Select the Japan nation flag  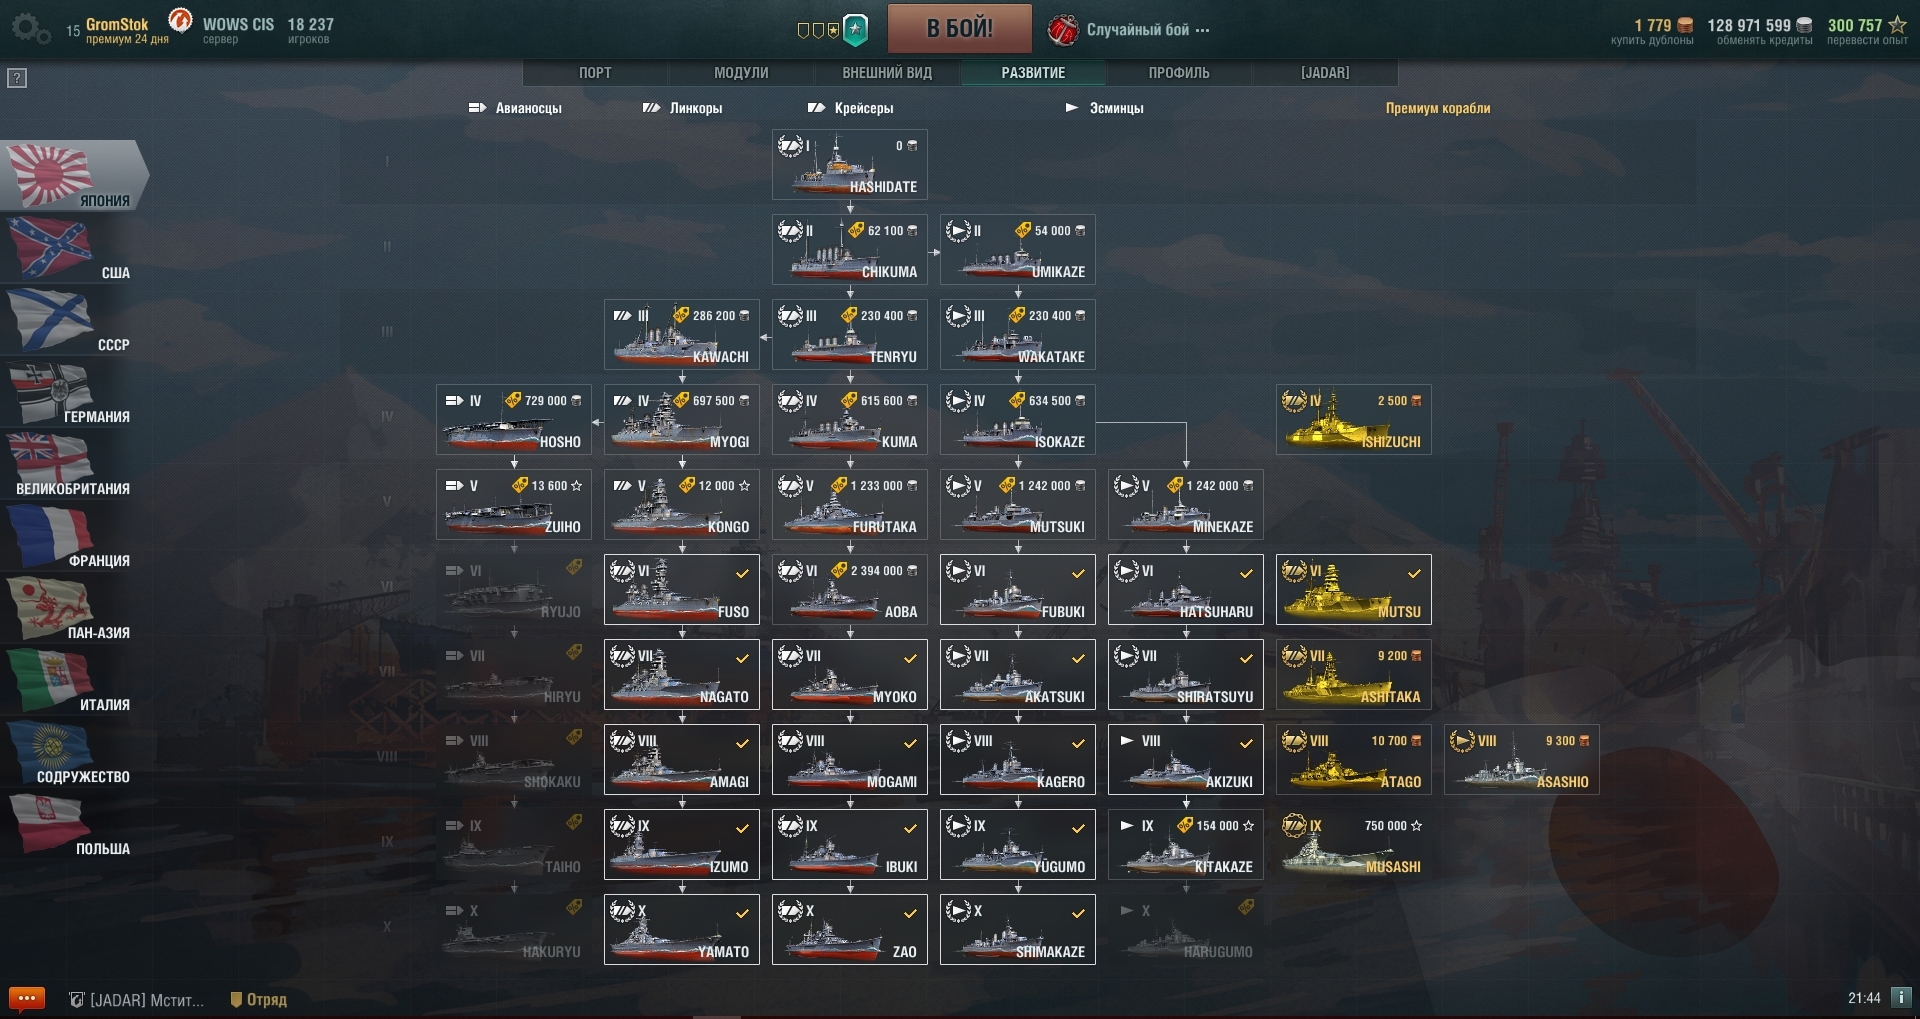(74, 176)
